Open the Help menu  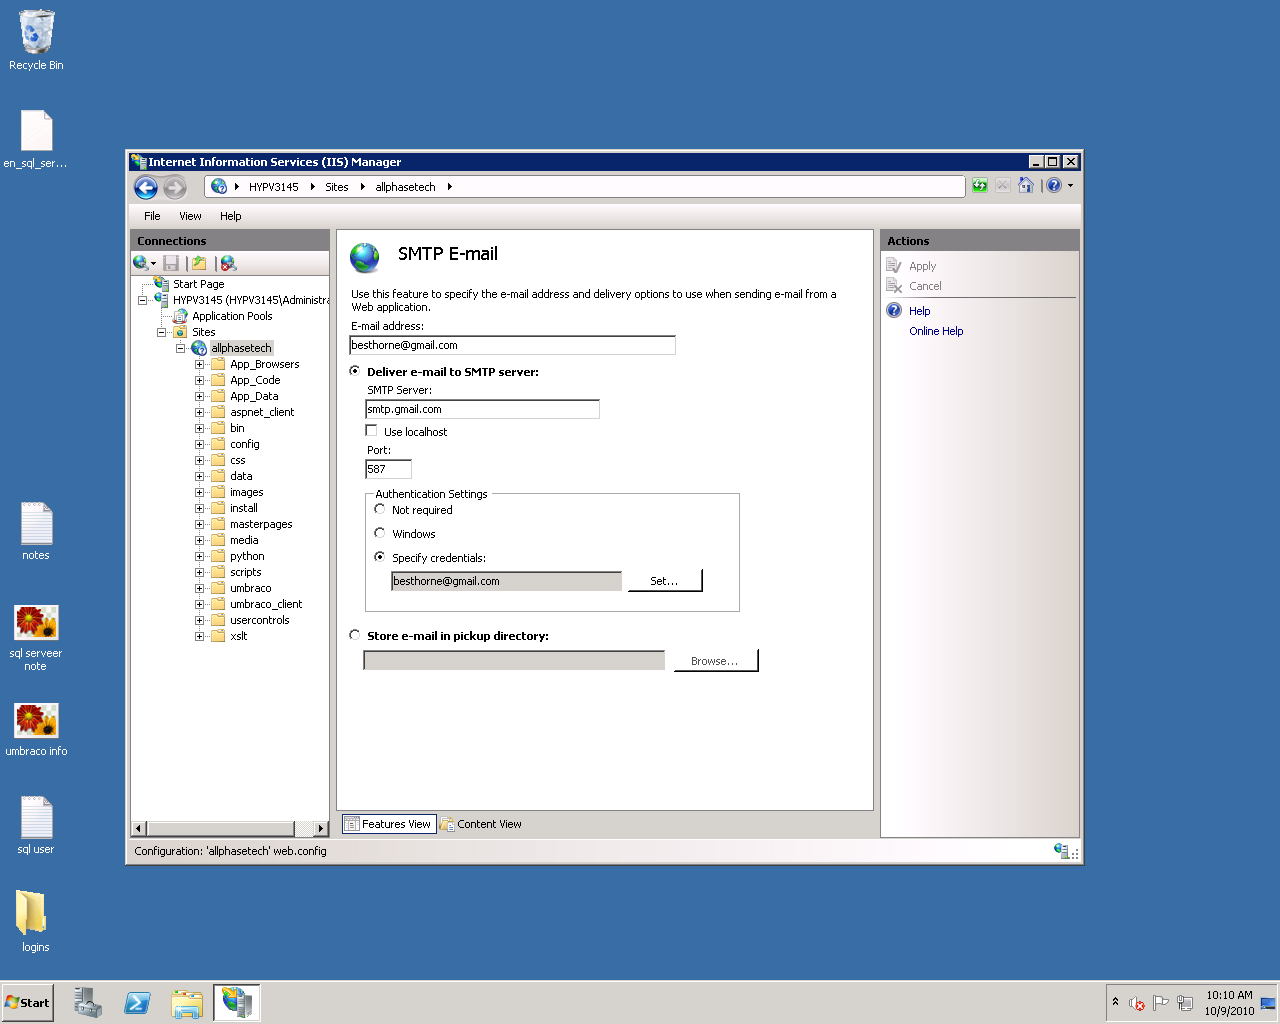(x=231, y=216)
